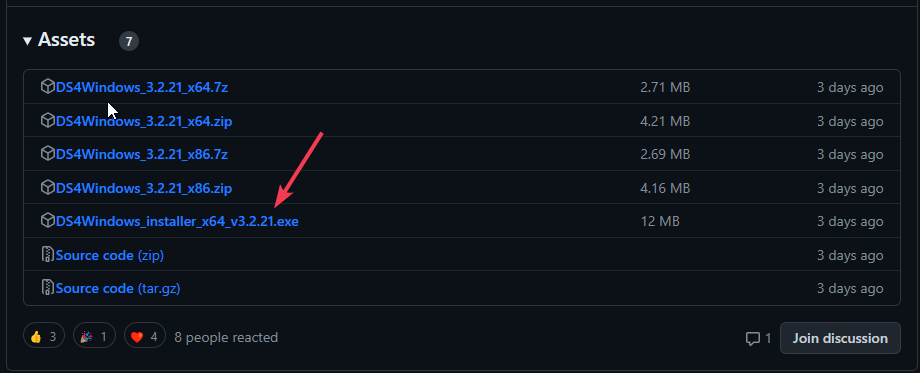This screenshot has height=373, width=920.
Task: Download DS4Windows_3.2.21_x86.7z
Action: pyautogui.click(x=142, y=155)
